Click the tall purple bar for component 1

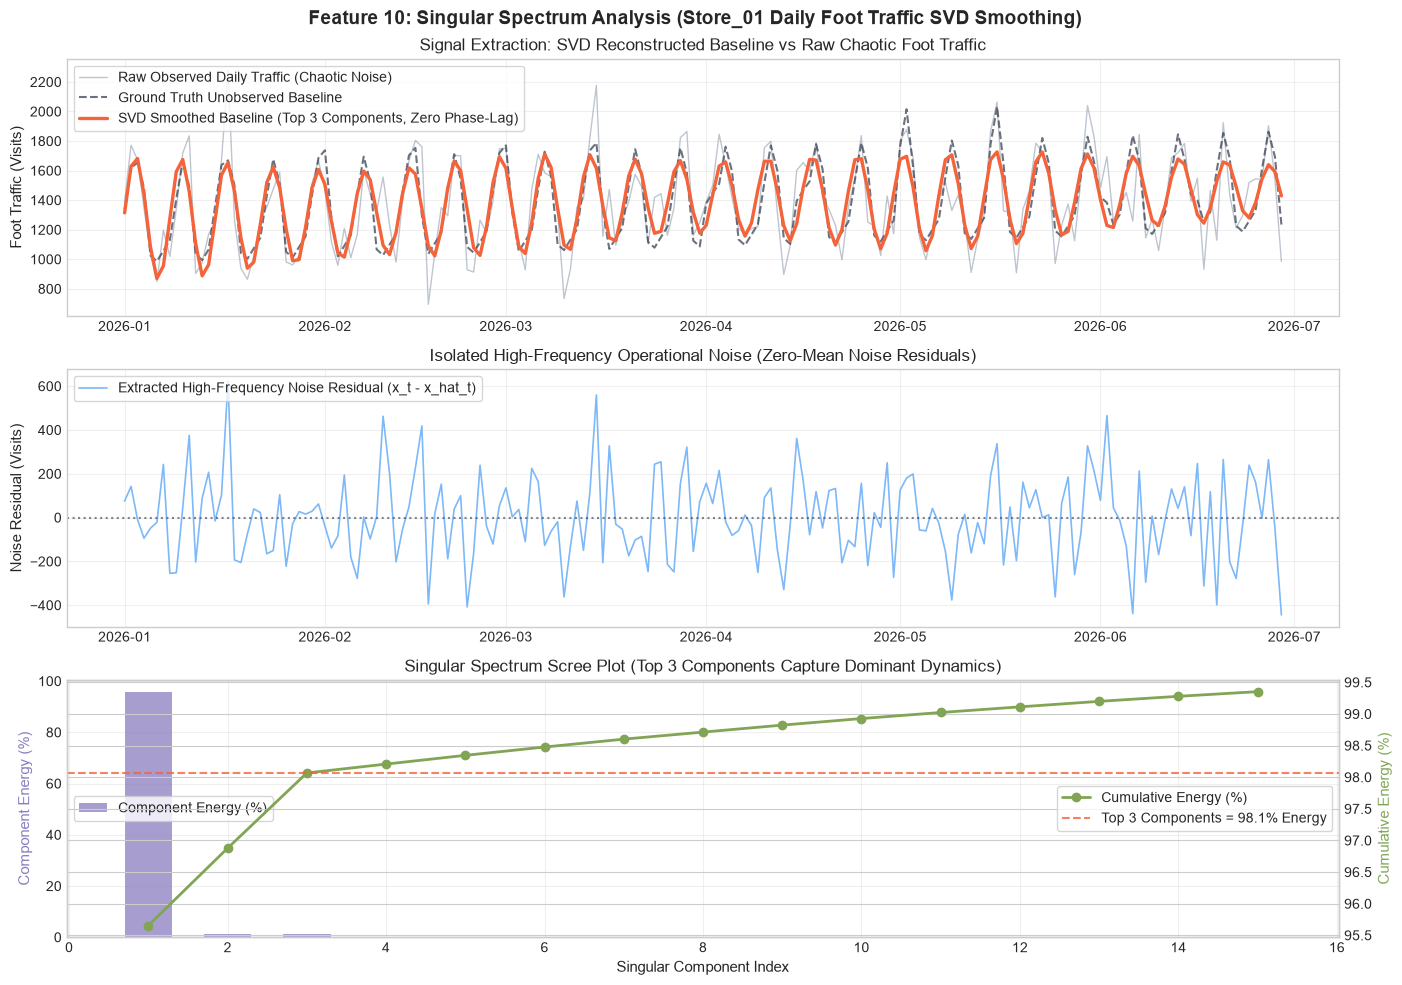click(x=148, y=814)
